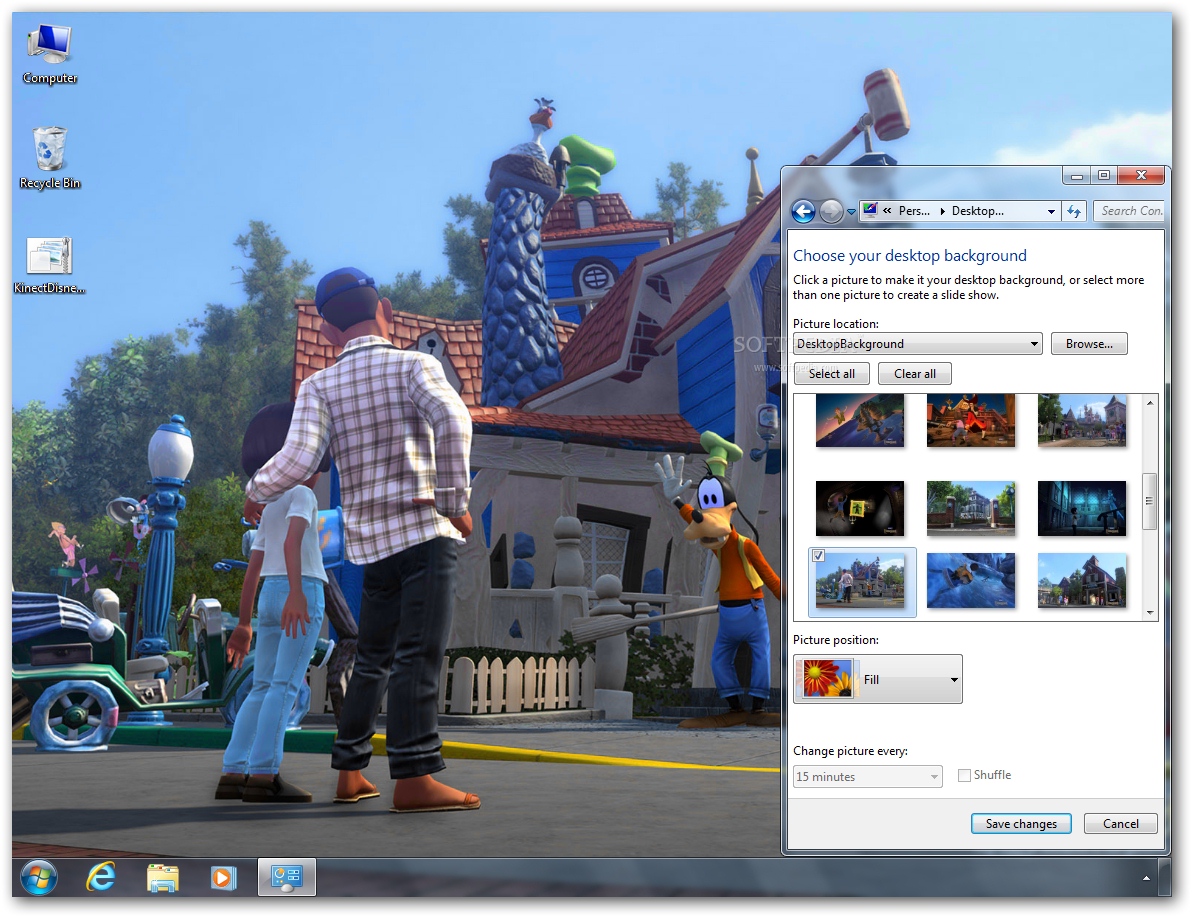Click the 'Change picture every:' label

pyautogui.click(x=850, y=750)
